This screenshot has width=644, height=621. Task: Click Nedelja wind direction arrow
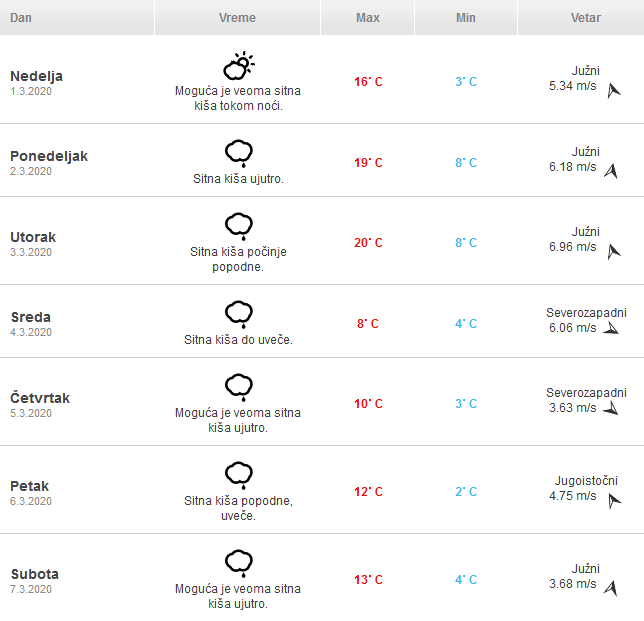pos(614,91)
